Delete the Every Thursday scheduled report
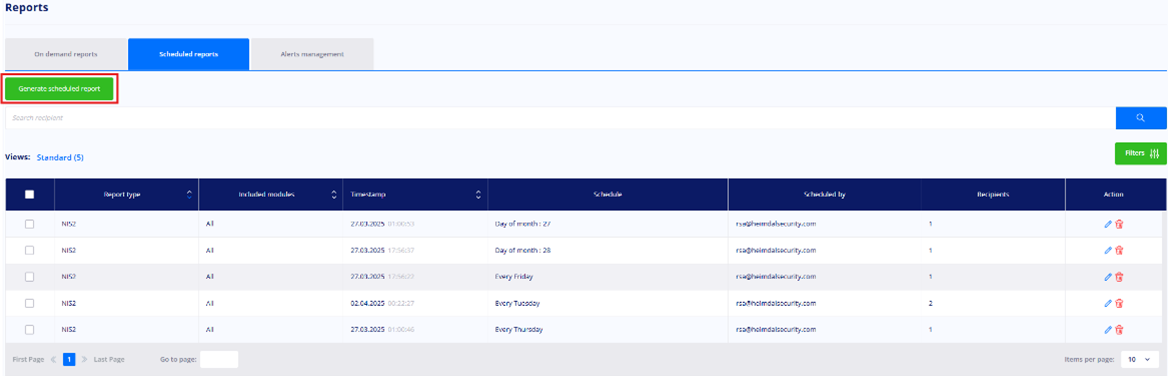Viewport: 1168px width, 376px height. tap(1119, 330)
